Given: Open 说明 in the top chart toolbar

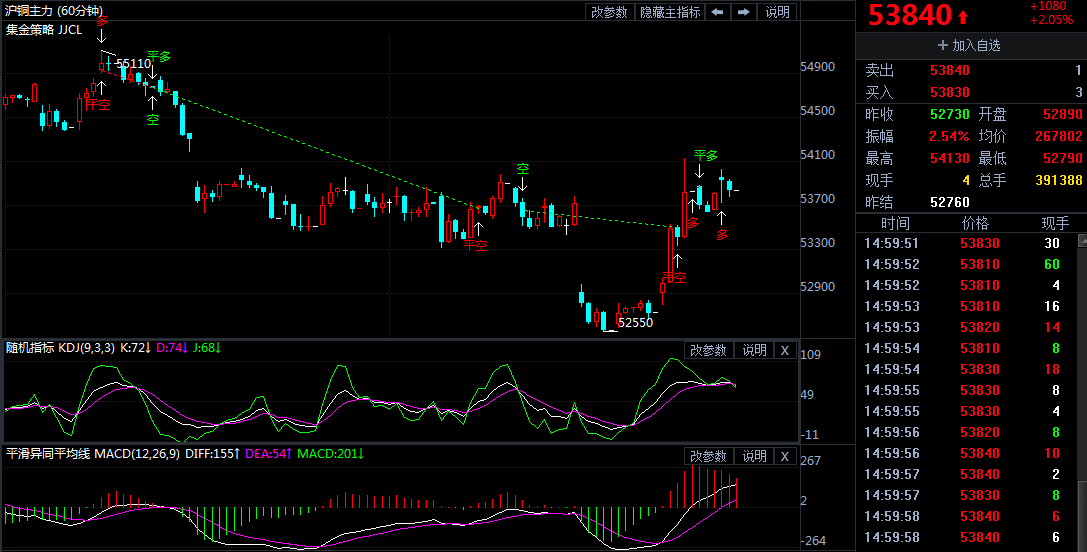Looking at the screenshot, I should (x=777, y=12).
